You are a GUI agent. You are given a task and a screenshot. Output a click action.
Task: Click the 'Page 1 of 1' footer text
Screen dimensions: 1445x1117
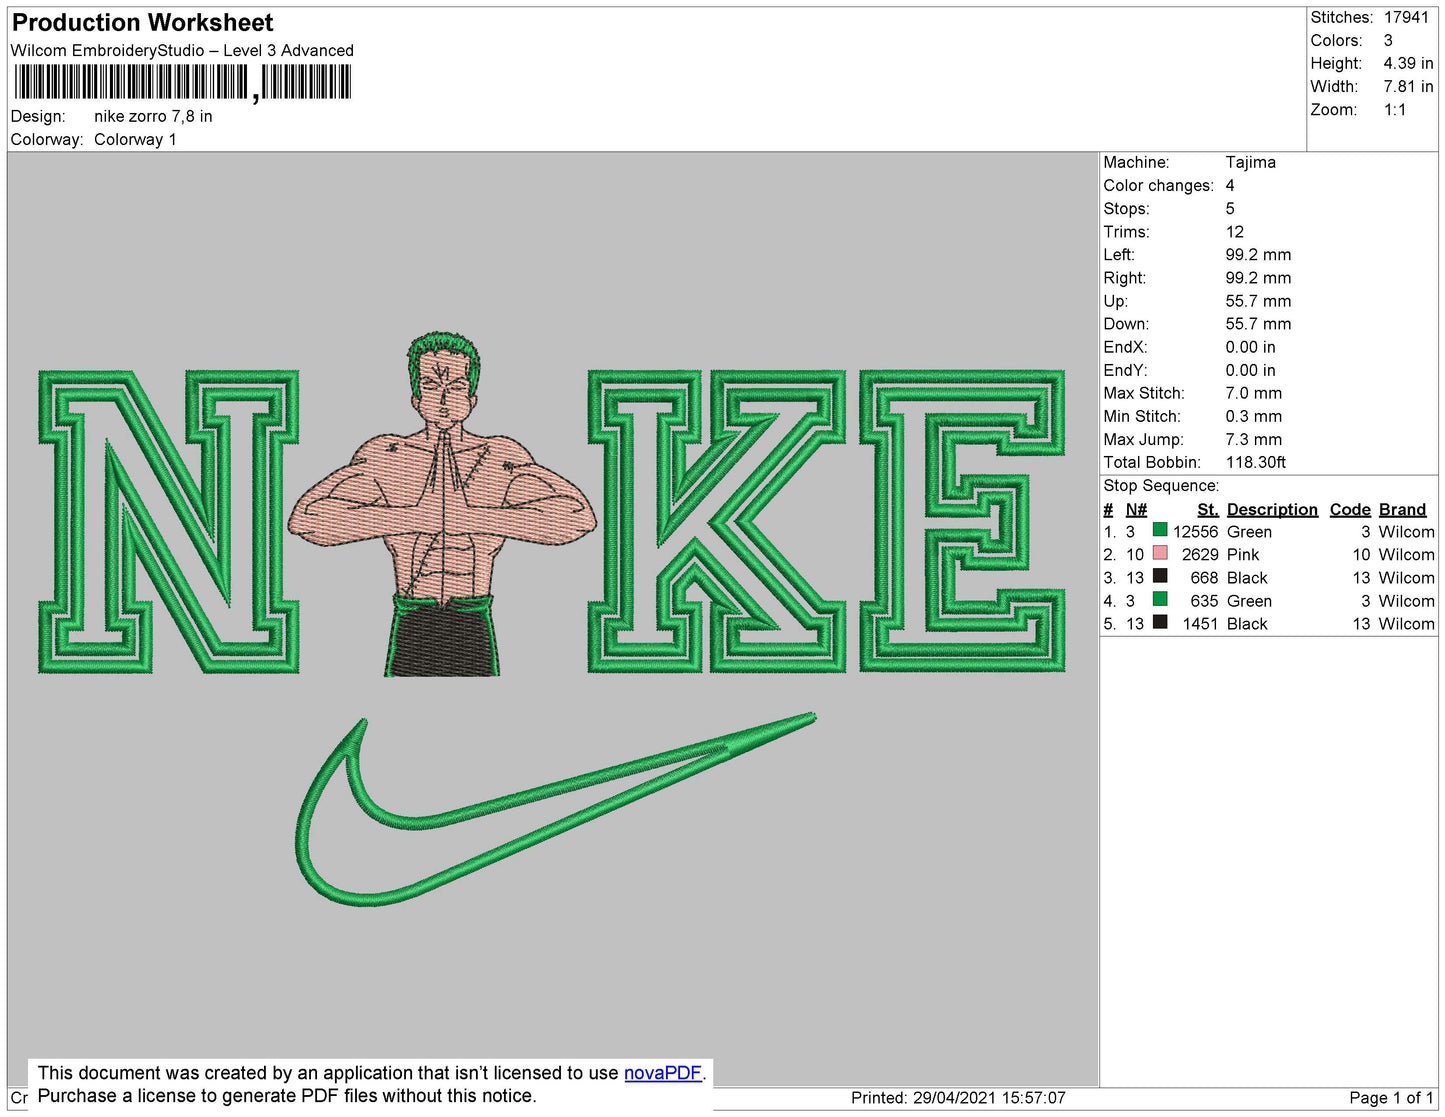tap(1391, 1097)
